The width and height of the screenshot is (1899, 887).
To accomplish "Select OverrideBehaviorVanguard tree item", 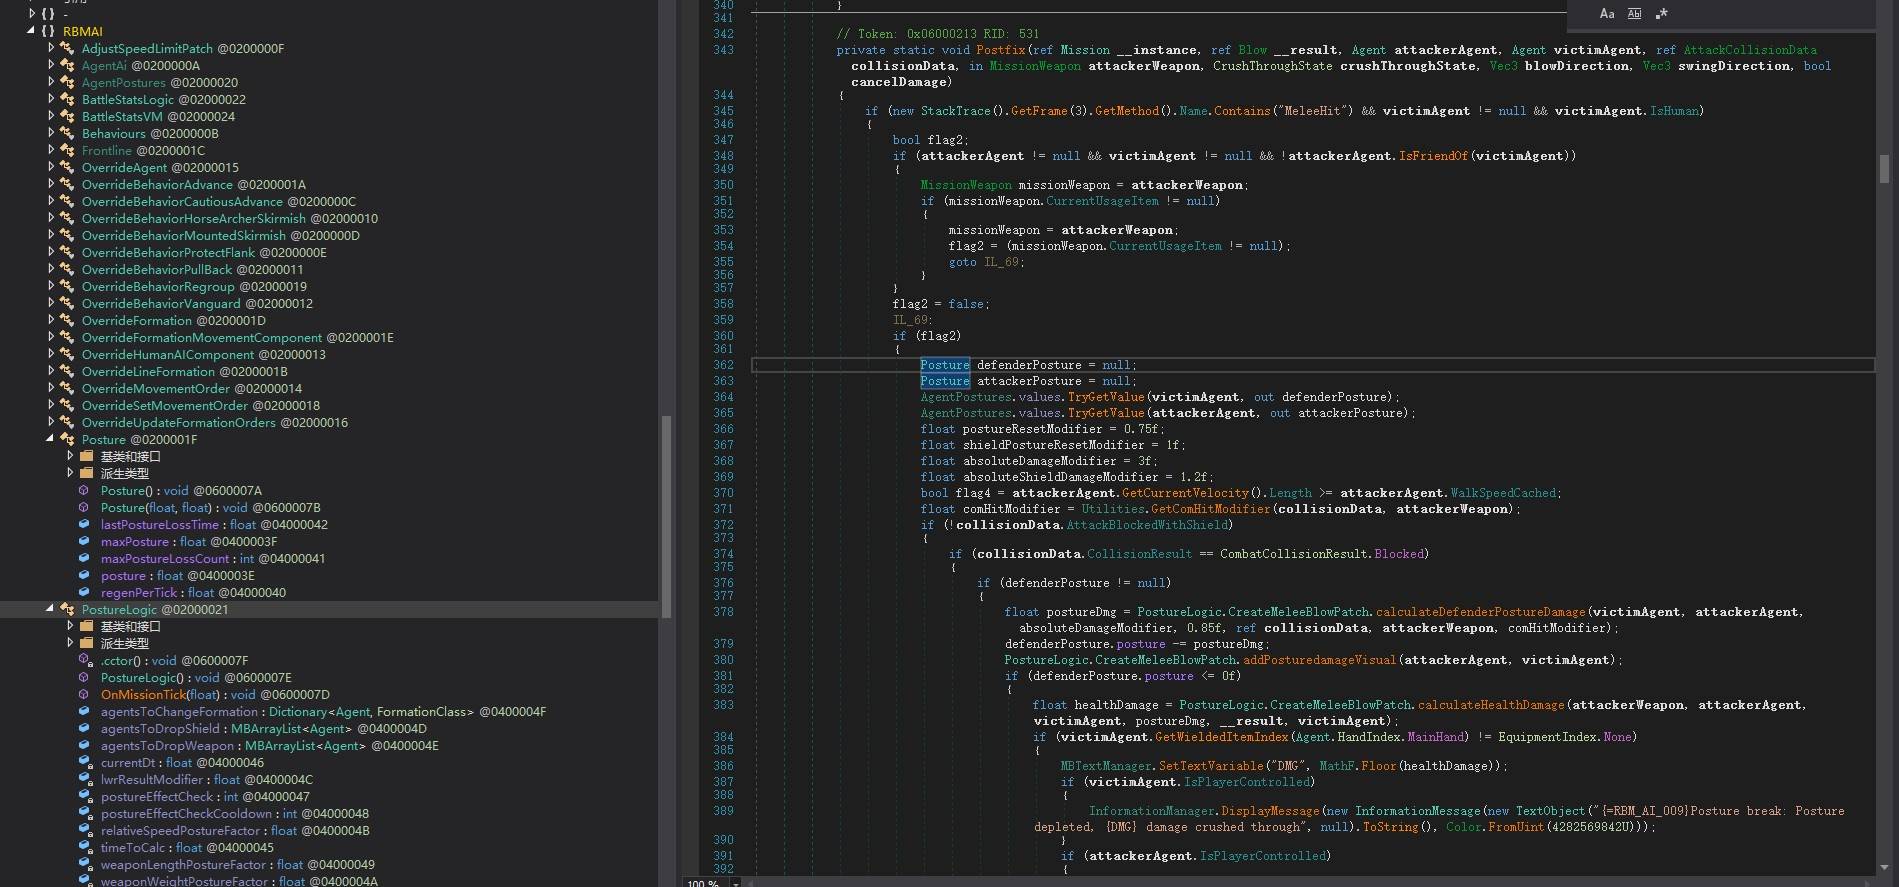I will tap(197, 303).
